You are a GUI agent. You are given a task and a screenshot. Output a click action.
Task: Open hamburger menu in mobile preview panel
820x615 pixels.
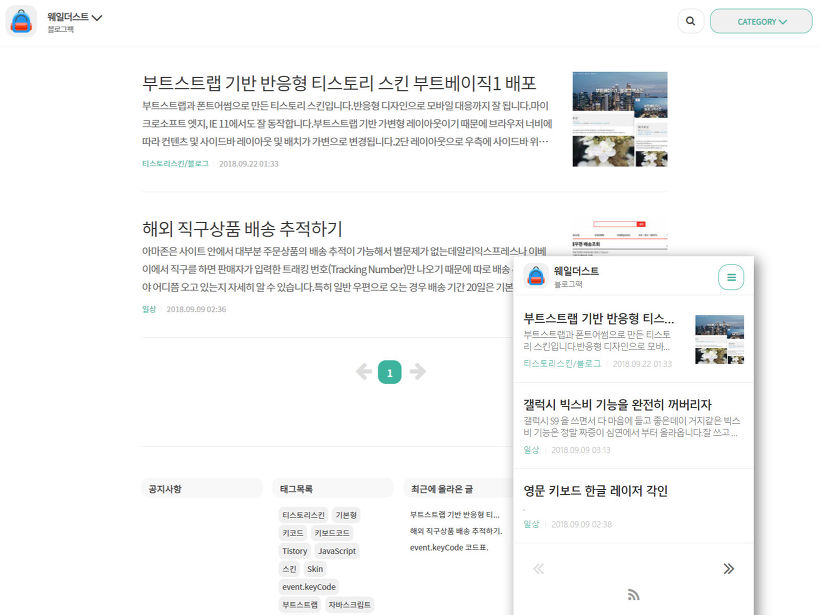pyautogui.click(x=731, y=277)
